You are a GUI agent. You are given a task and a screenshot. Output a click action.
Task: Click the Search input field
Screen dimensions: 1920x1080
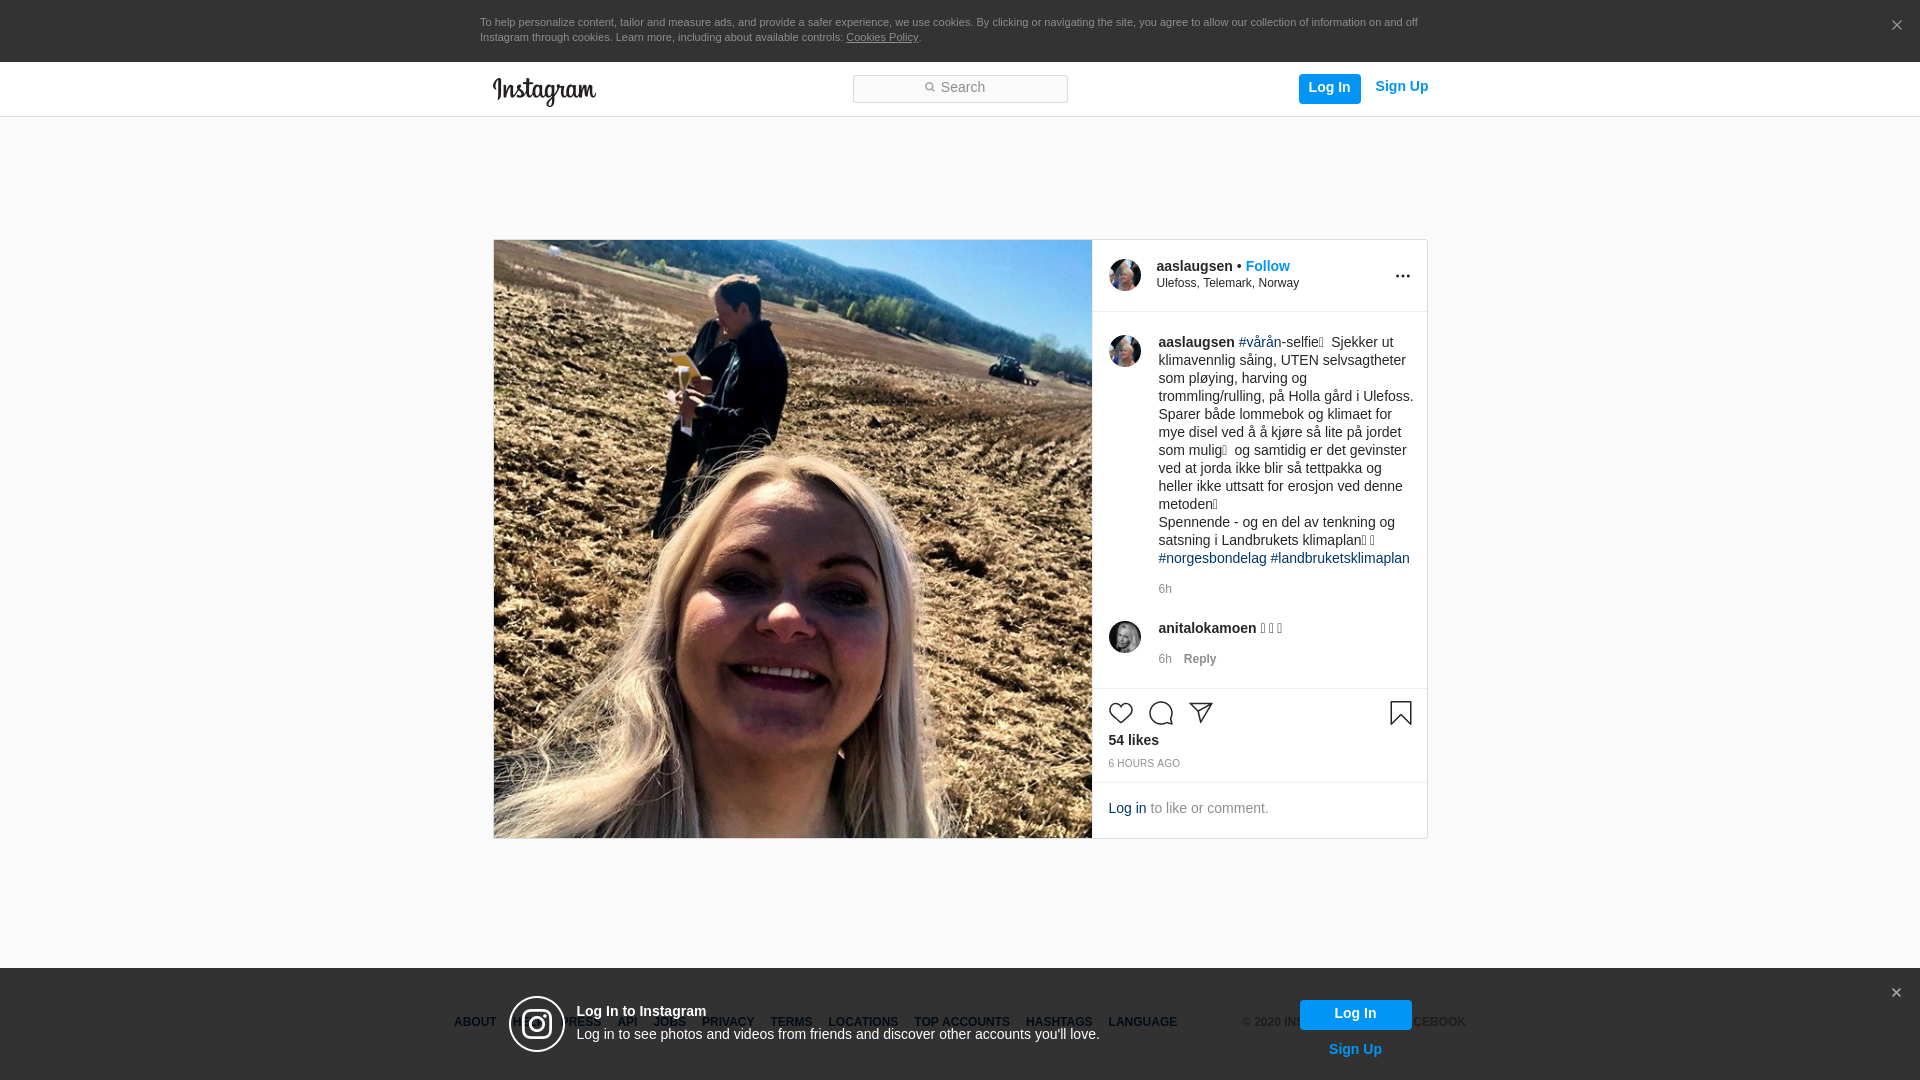pos(960,88)
